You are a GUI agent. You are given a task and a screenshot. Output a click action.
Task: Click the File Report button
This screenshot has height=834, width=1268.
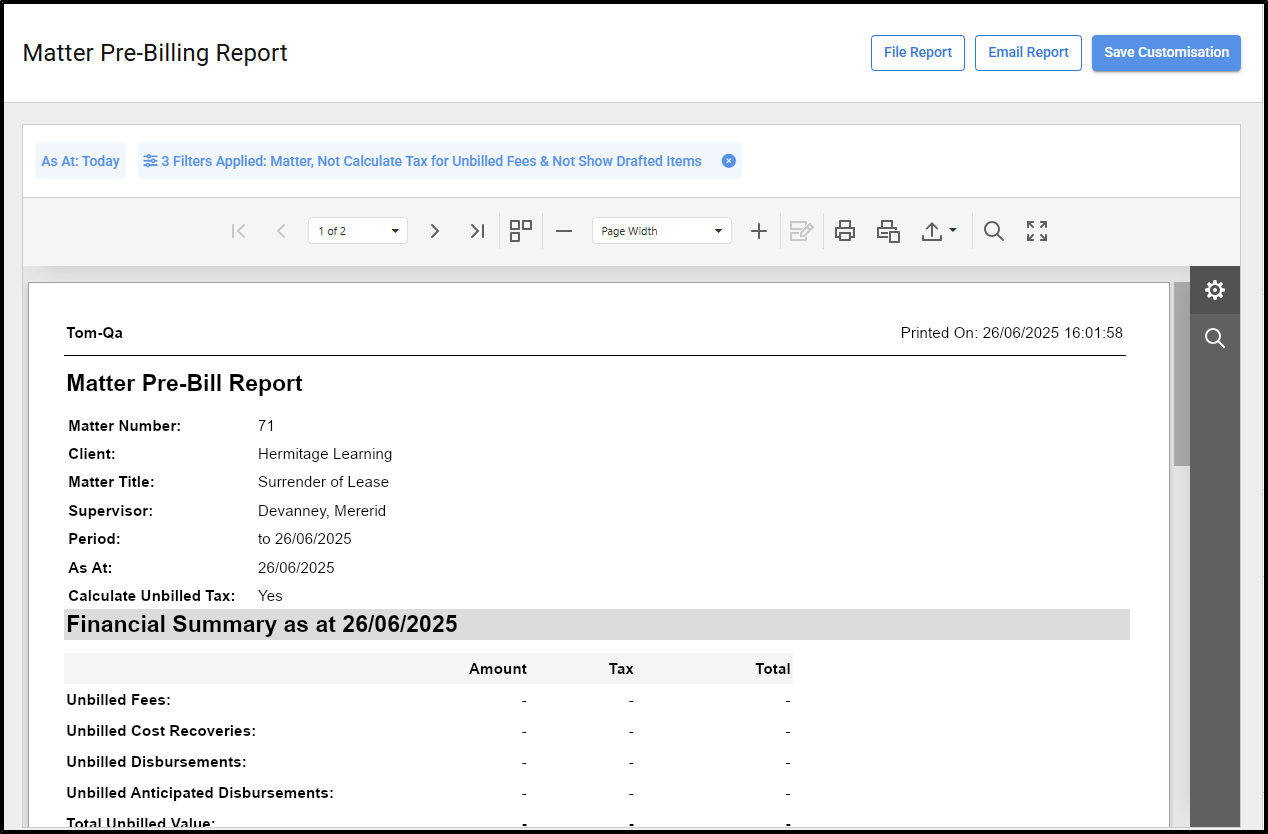(x=917, y=53)
